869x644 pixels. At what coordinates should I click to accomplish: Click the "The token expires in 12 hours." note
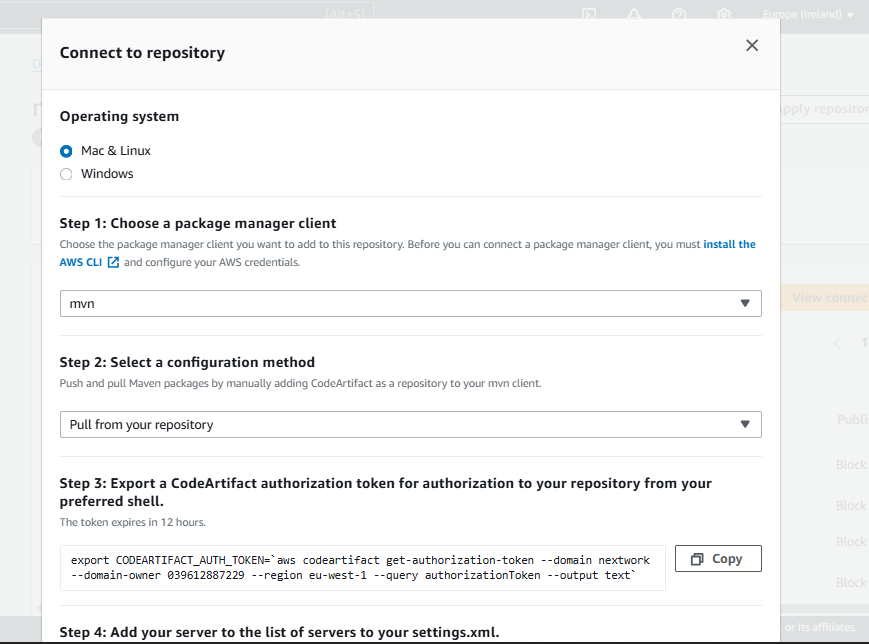click(132, 522)
